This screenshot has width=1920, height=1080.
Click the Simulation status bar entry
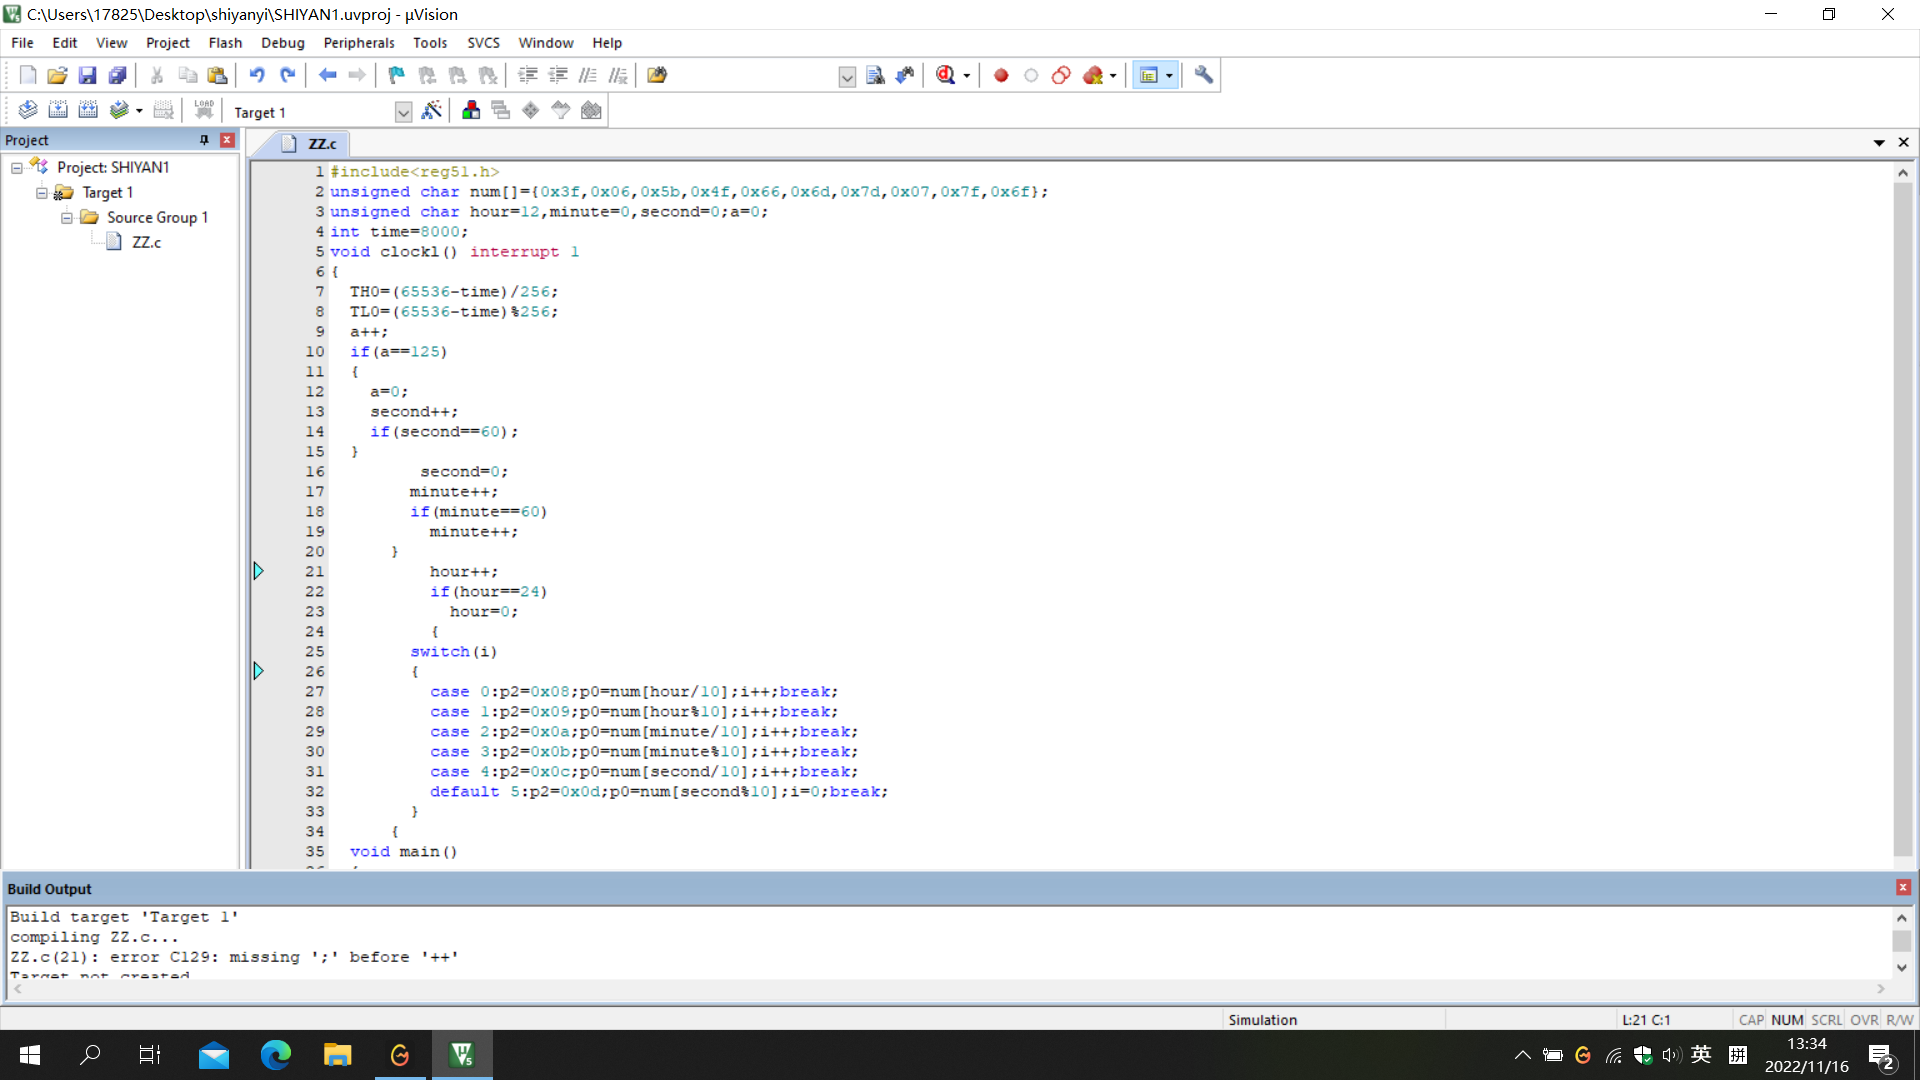tap(1262, 1020)
